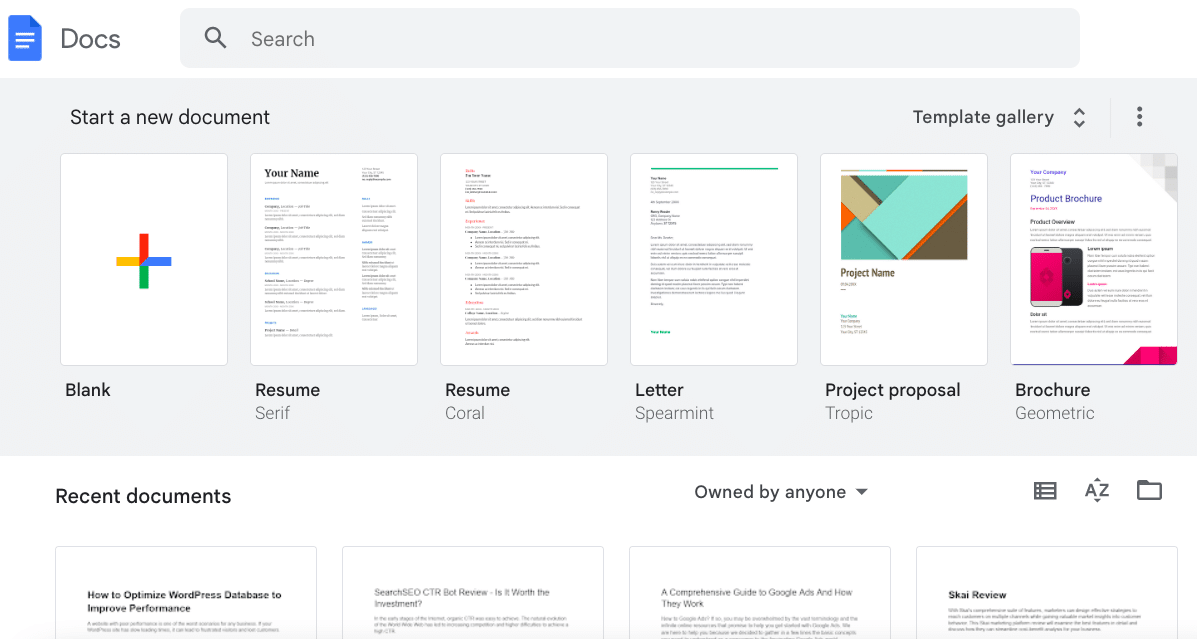Screen dimensions: 1197x639
Task: Open the Resume Coral template thumbnail
Action: tap(524, 260)
